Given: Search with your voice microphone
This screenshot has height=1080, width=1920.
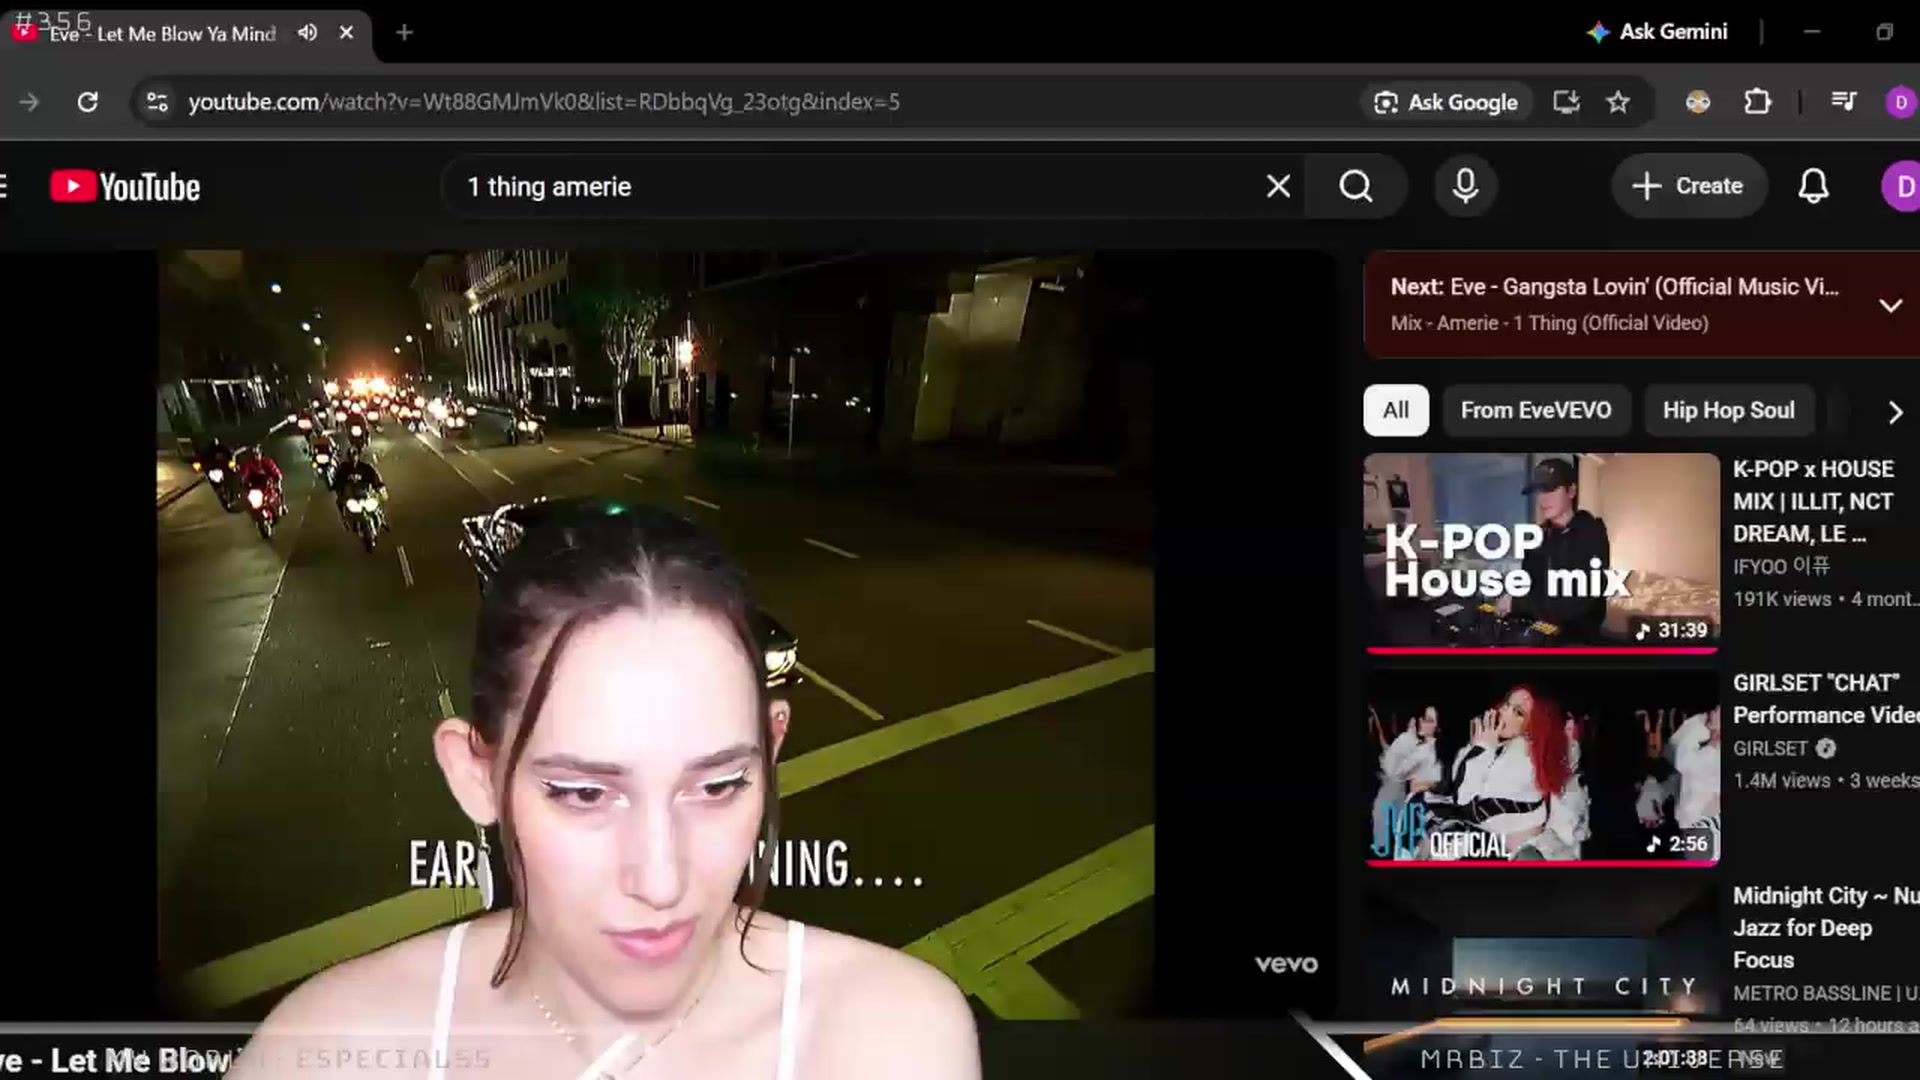Looking at the screenshot, I should pos(1466,187).
